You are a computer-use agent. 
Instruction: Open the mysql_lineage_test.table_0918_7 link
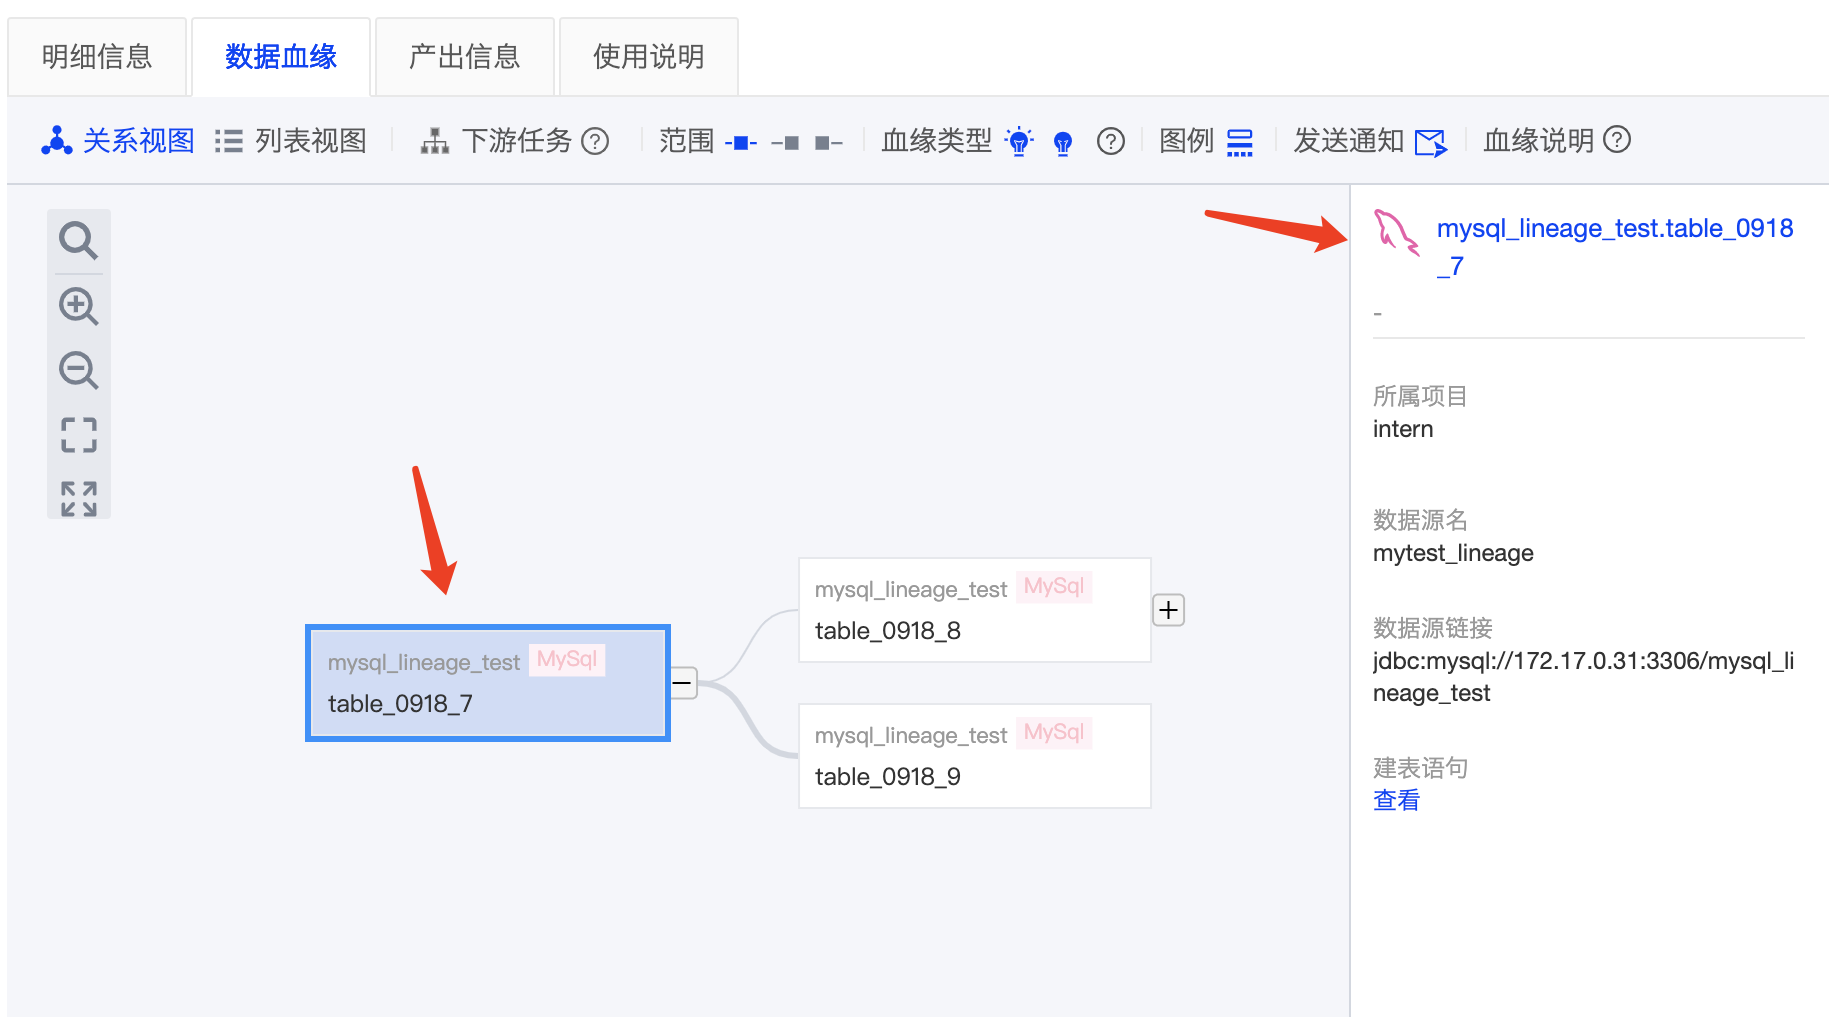(x=1615, y=247)
